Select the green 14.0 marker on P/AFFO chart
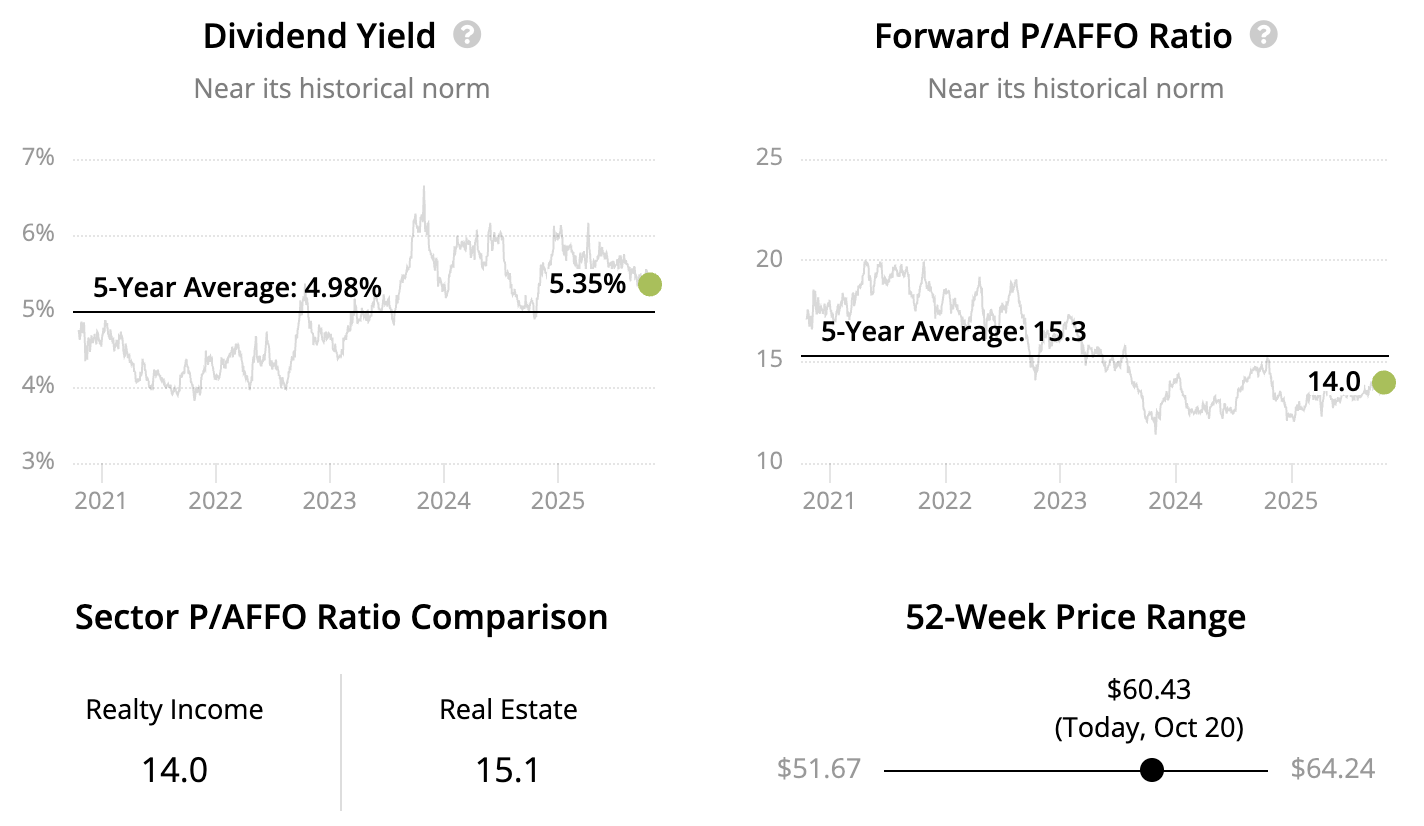 pyautogui.click(x=1384, y=382)
